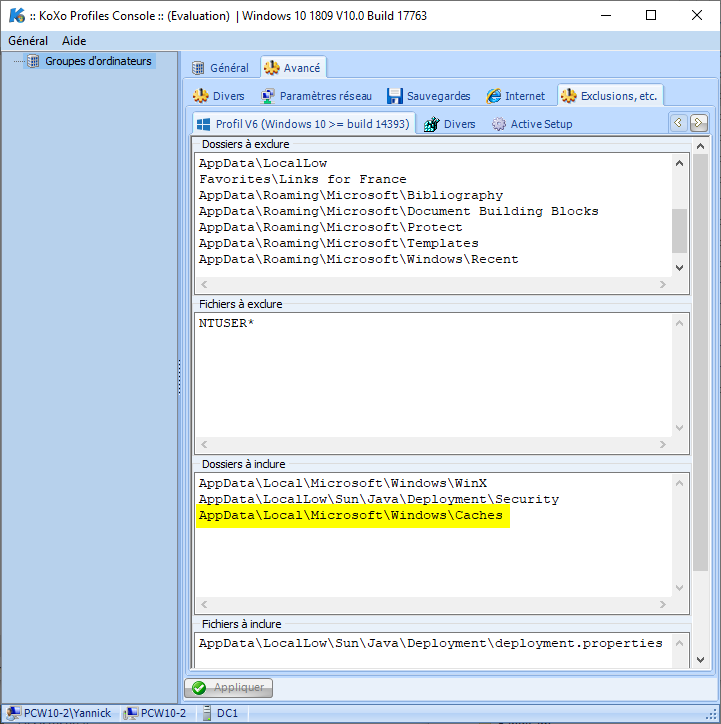Image resolution: width=721 pixels, height=724 pixels.
Task: Select the Exclusions, etc. tab
Action: tap(610, 96)
